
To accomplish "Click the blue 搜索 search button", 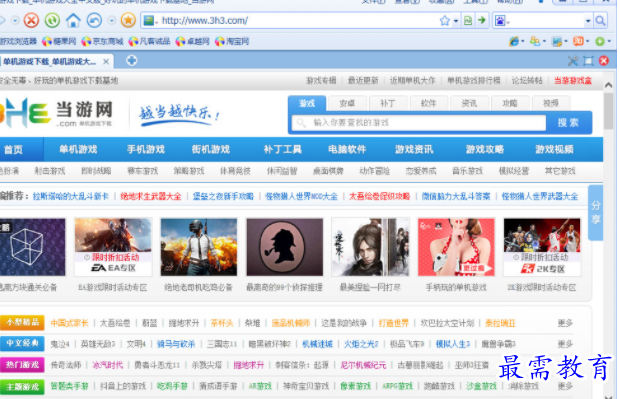I will [568, 123].
